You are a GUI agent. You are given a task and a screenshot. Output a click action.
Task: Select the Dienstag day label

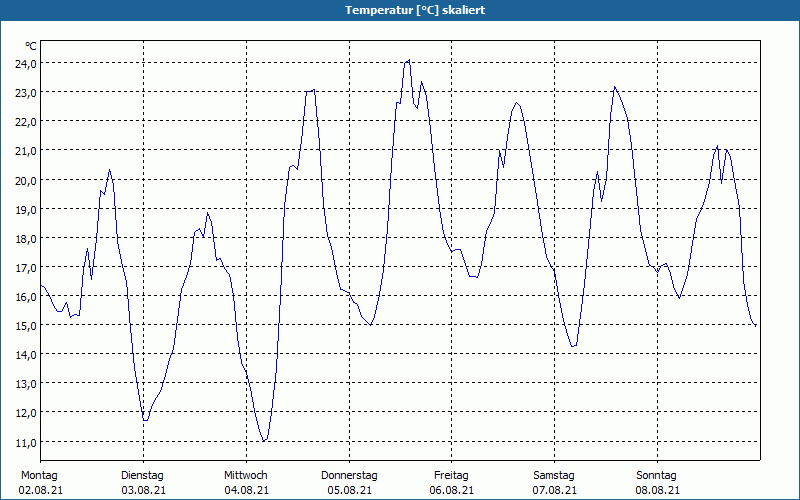coord(142,475)
